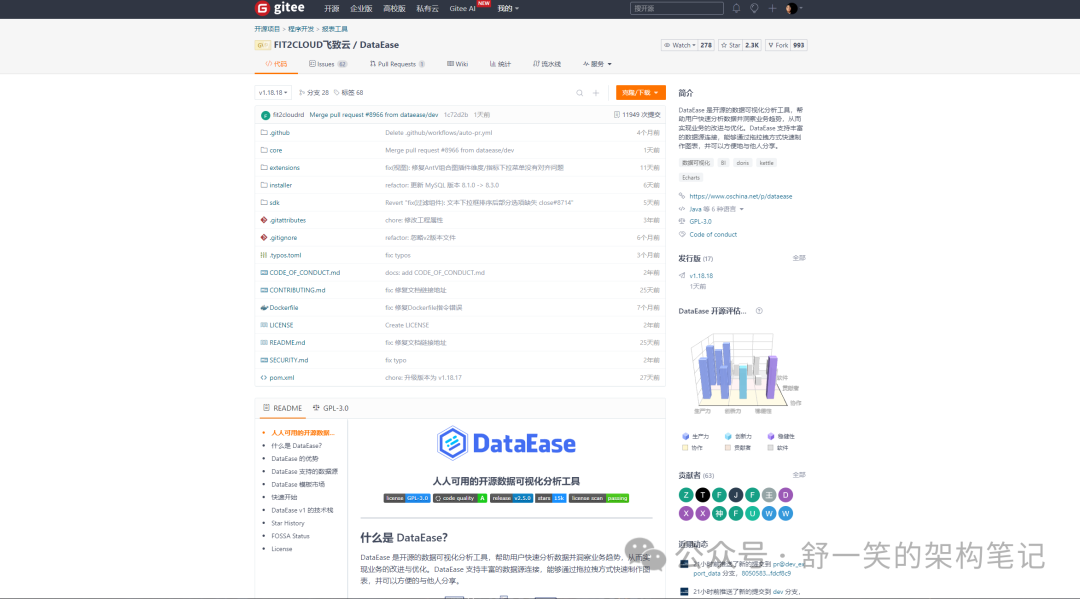Expand the 服务 dropdown tab
1080x599 pixels.
point(597,64)
